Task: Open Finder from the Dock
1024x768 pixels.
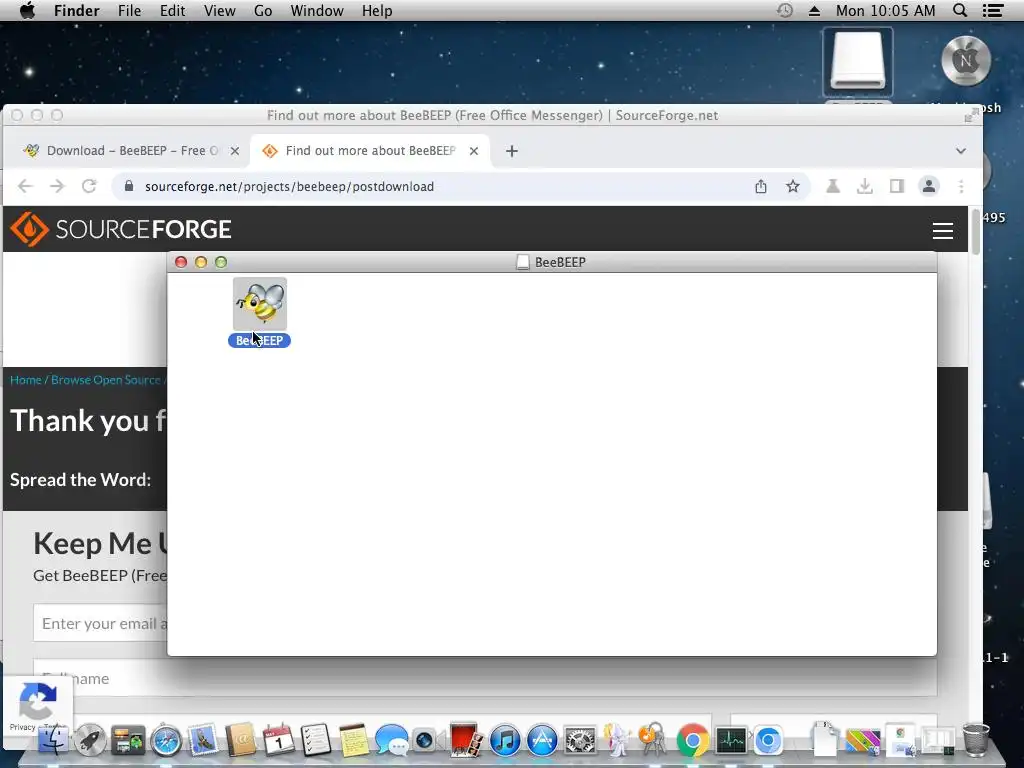Action: point(54,740)
